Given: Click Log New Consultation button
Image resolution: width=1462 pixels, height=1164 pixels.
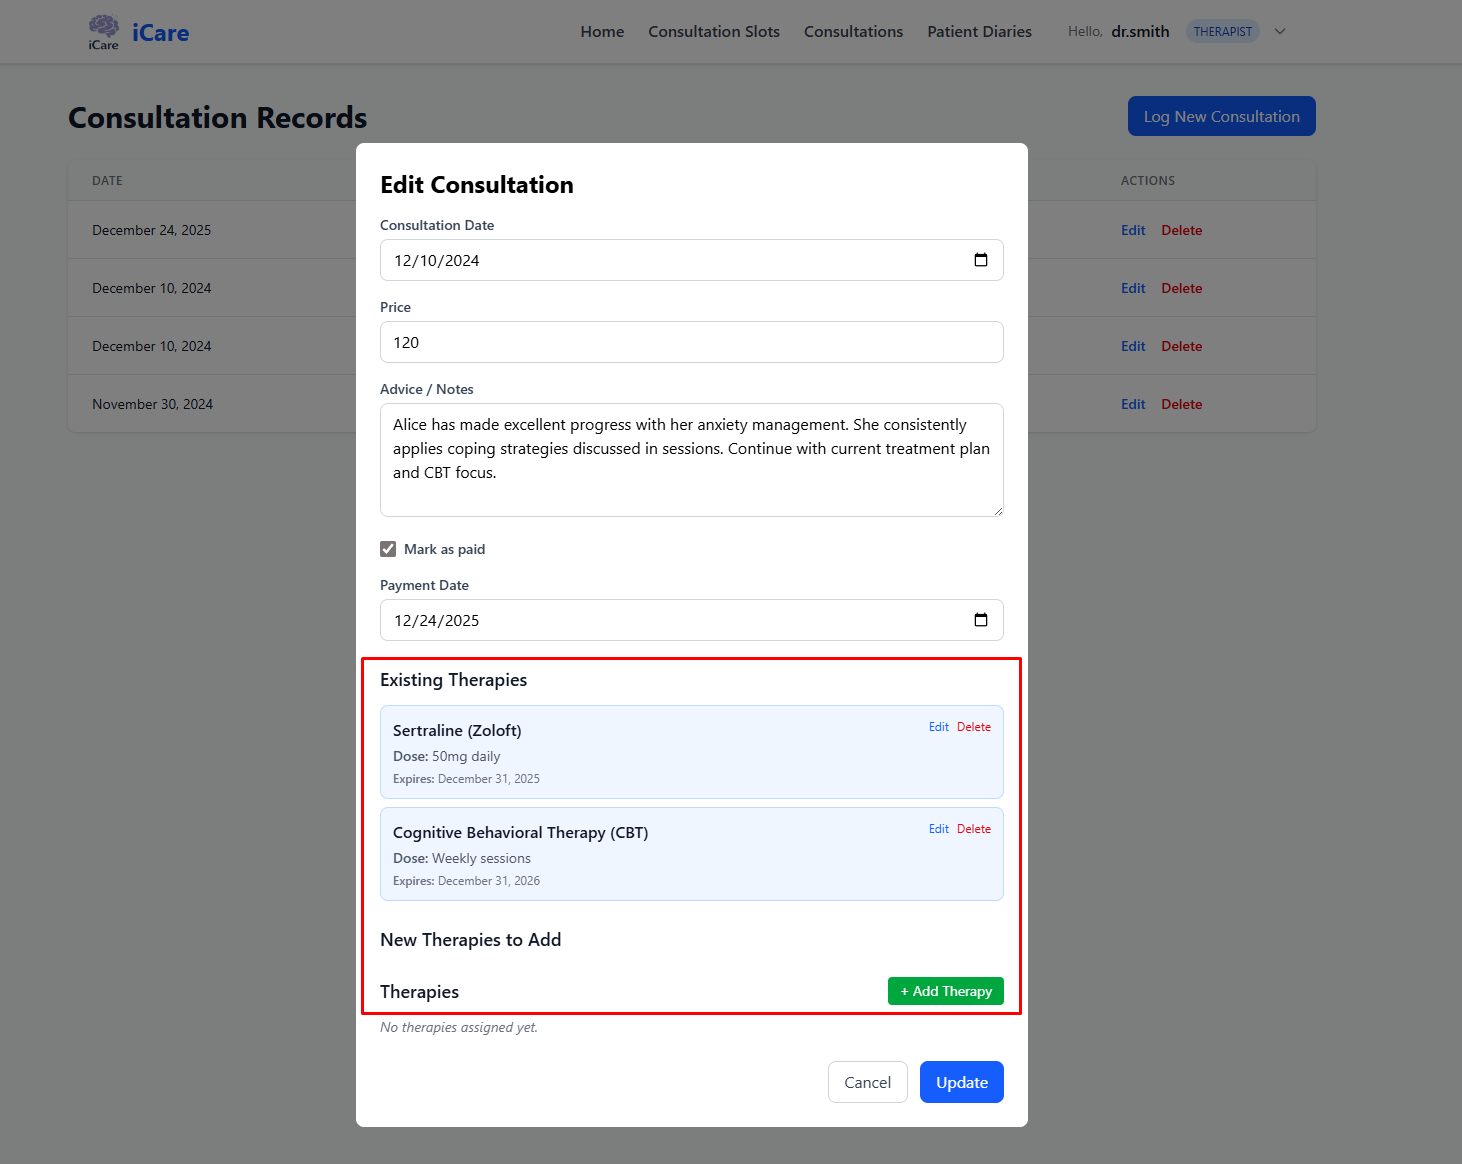Looking at the screenshot, I should pyautogui.click(x=1221, y=116).
